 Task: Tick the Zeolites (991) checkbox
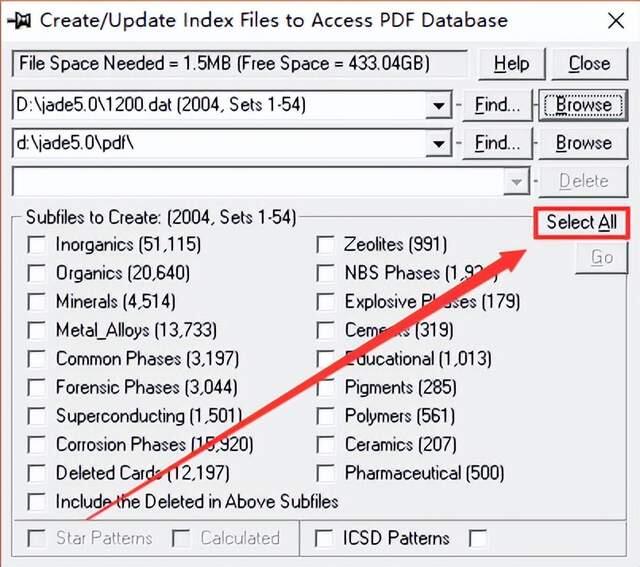[325, 244]
